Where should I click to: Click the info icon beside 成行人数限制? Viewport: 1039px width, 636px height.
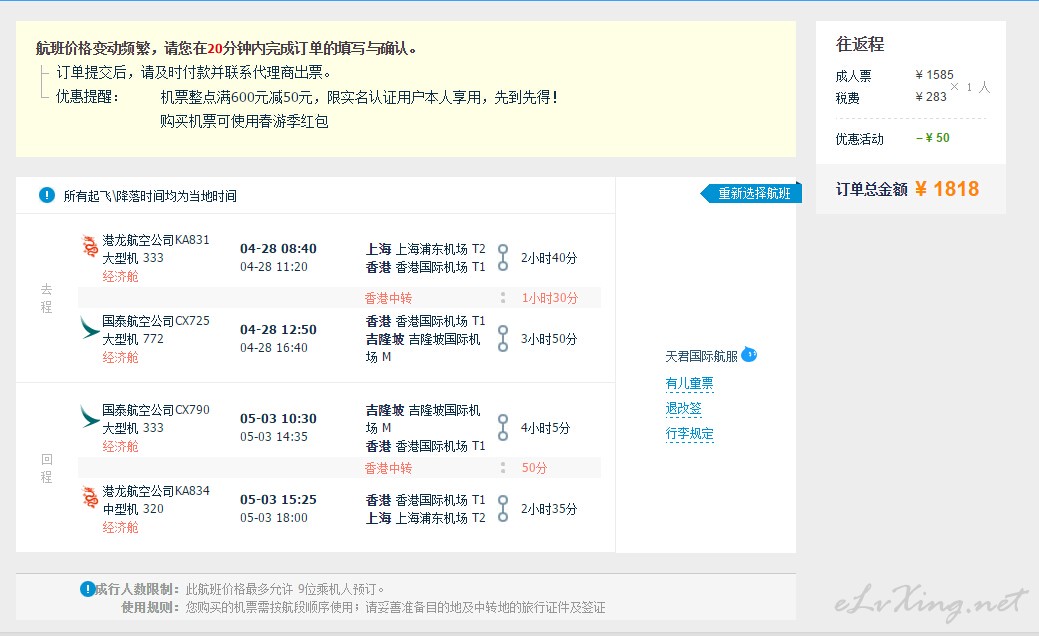(87, 588)
